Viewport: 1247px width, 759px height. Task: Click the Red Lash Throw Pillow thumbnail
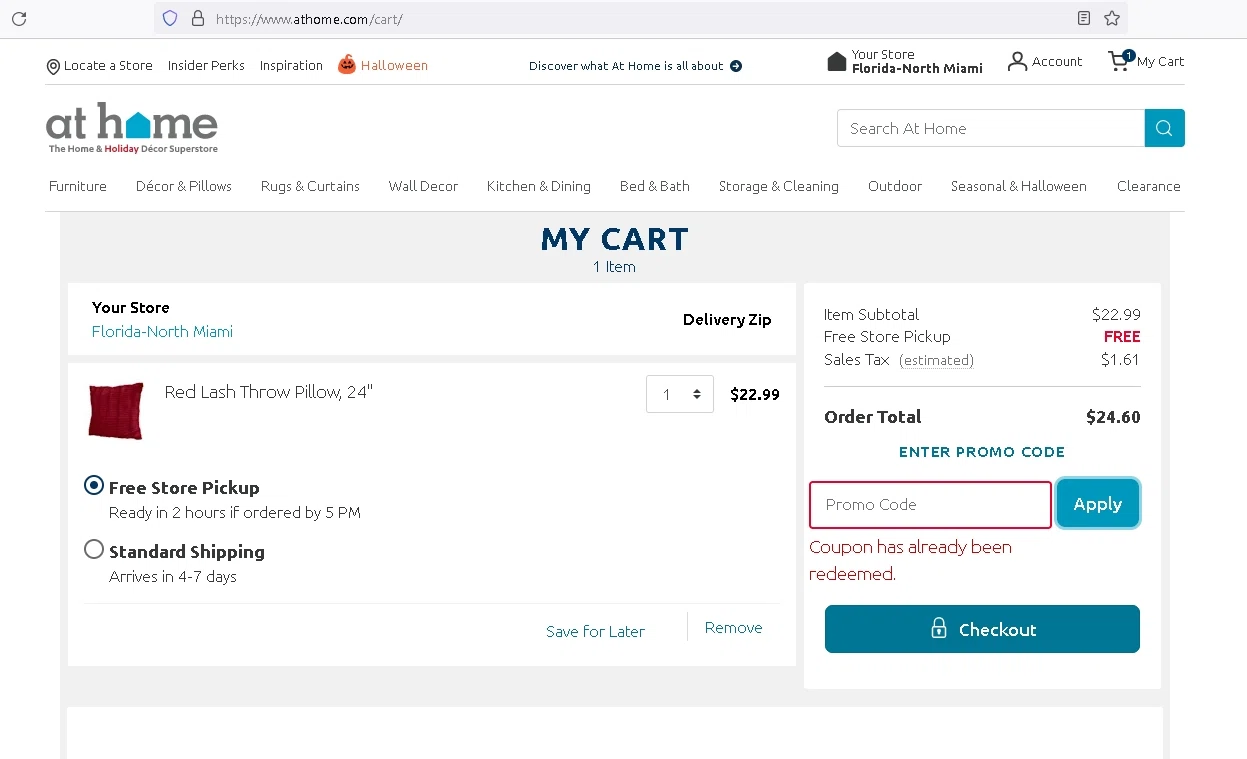coord(116,410)
